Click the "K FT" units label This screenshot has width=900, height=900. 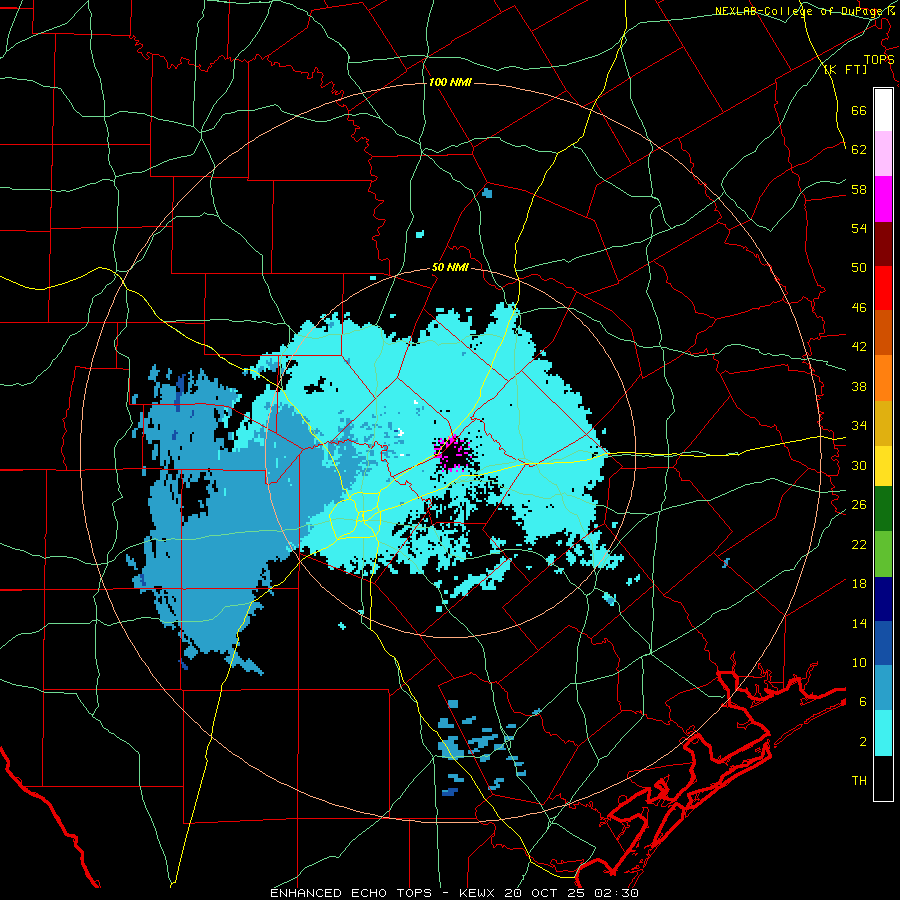(846, 70)
